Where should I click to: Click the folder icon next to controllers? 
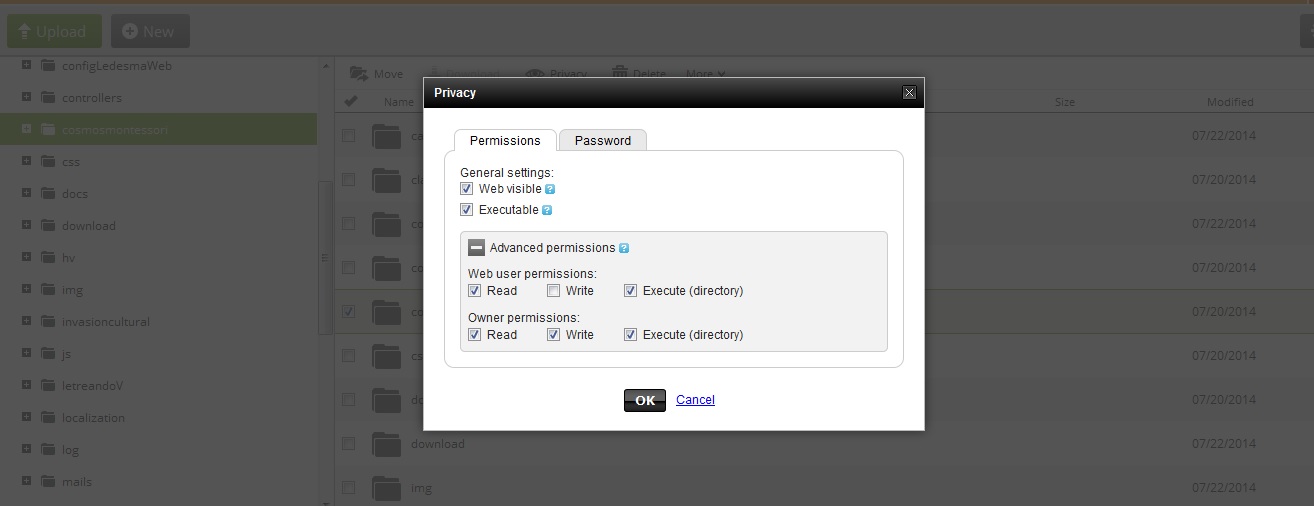click(48, 98)
